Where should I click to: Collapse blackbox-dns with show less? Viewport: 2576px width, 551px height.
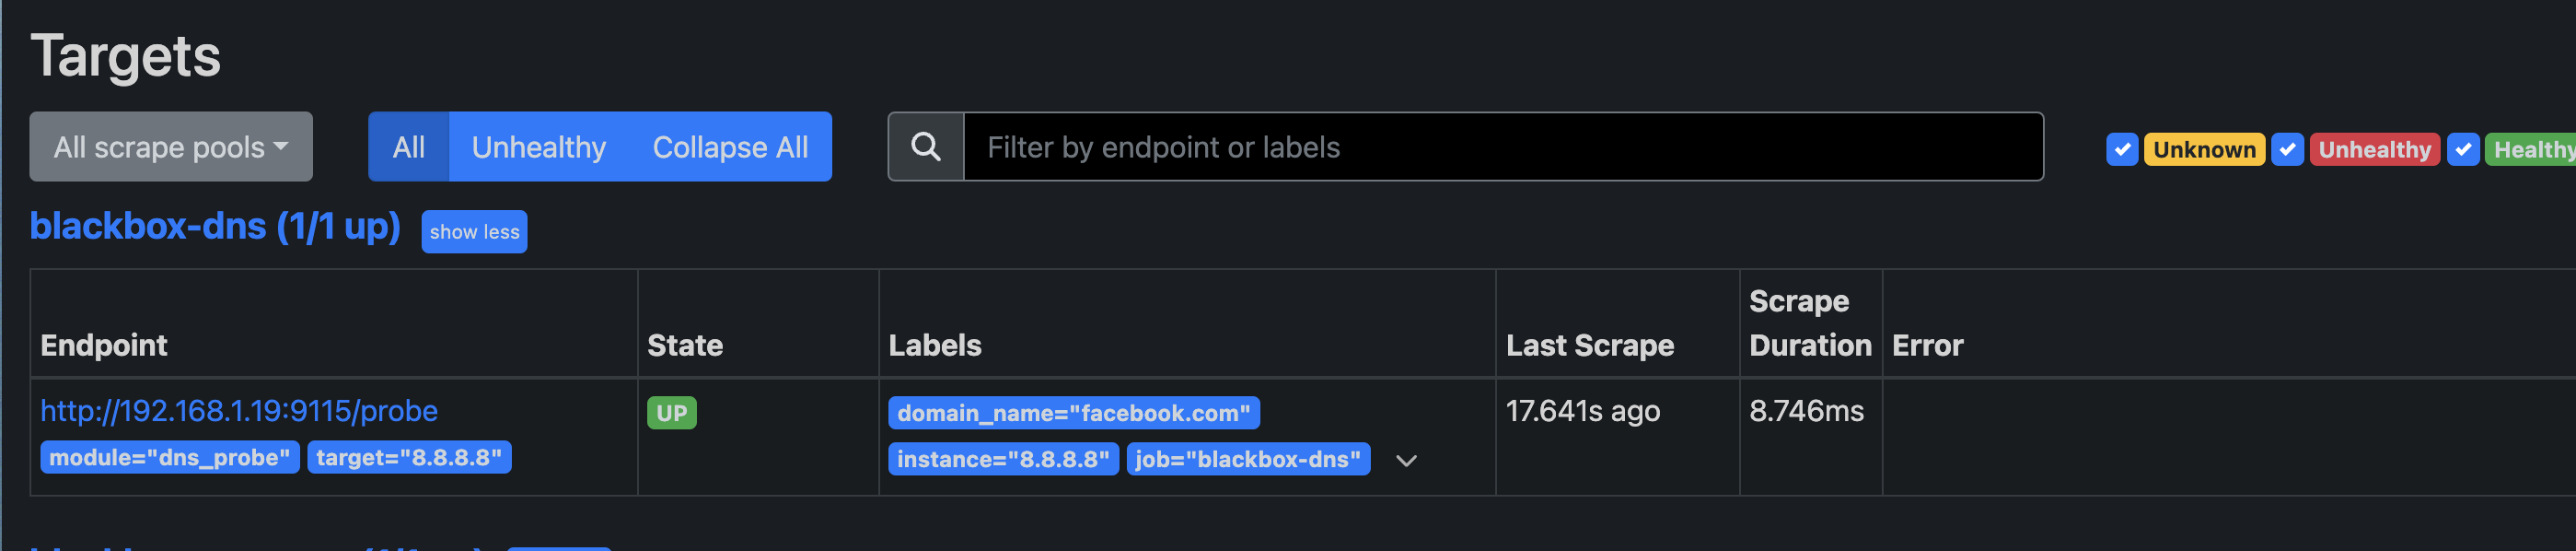474,231
